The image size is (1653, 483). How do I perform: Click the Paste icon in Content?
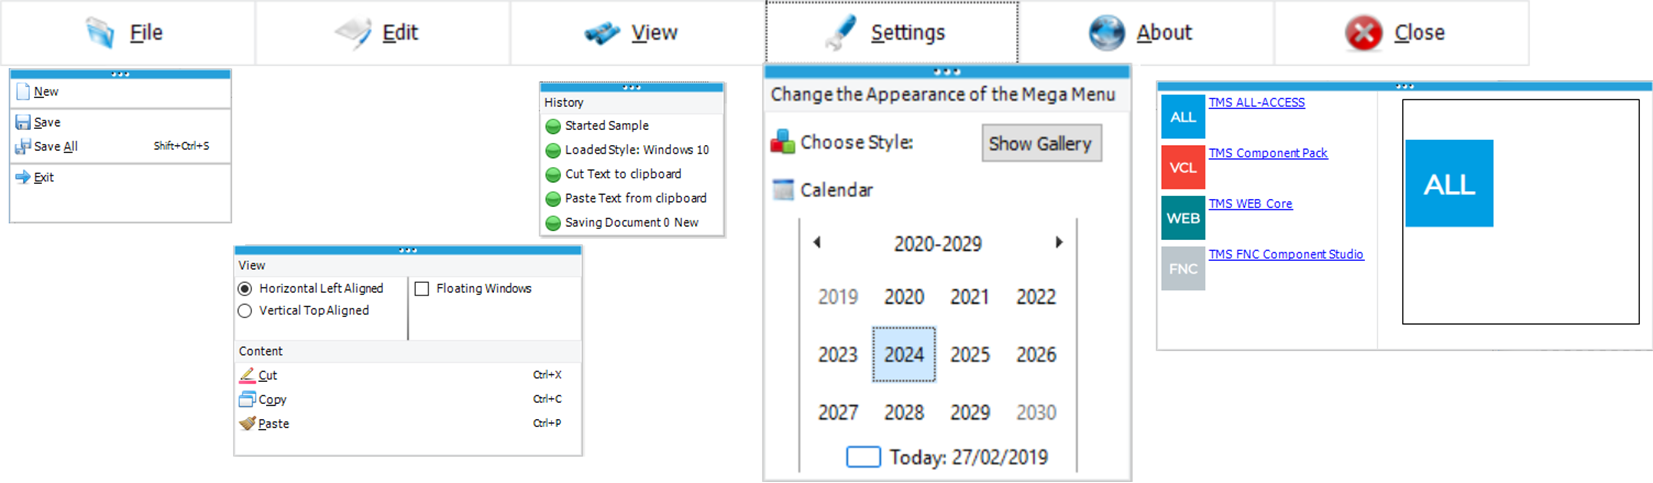click(x=247, y=423)
